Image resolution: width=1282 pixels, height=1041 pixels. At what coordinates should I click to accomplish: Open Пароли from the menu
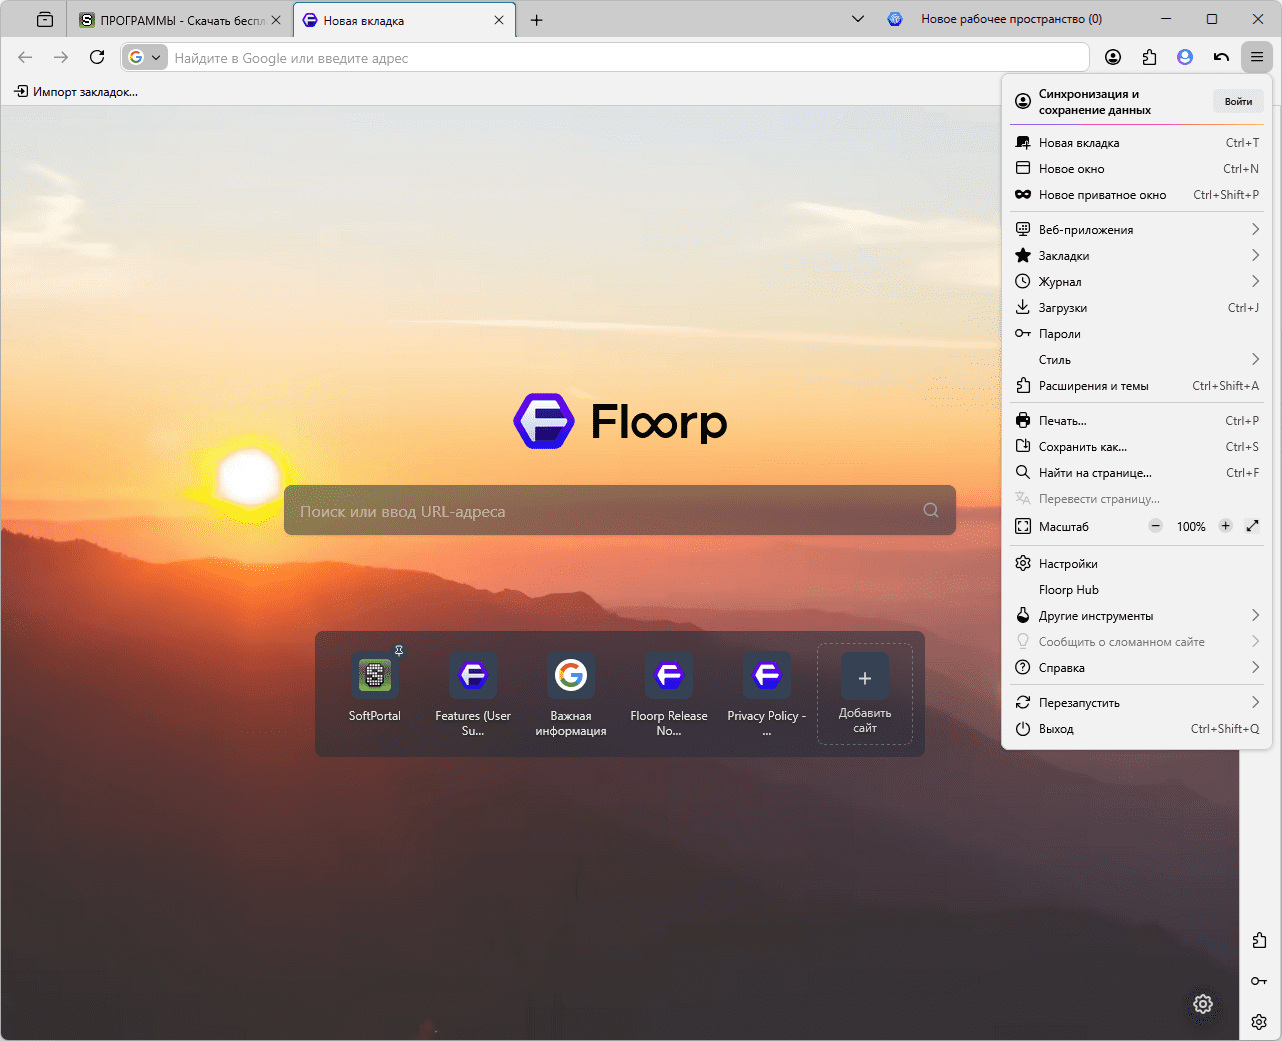coord(1137,334)
